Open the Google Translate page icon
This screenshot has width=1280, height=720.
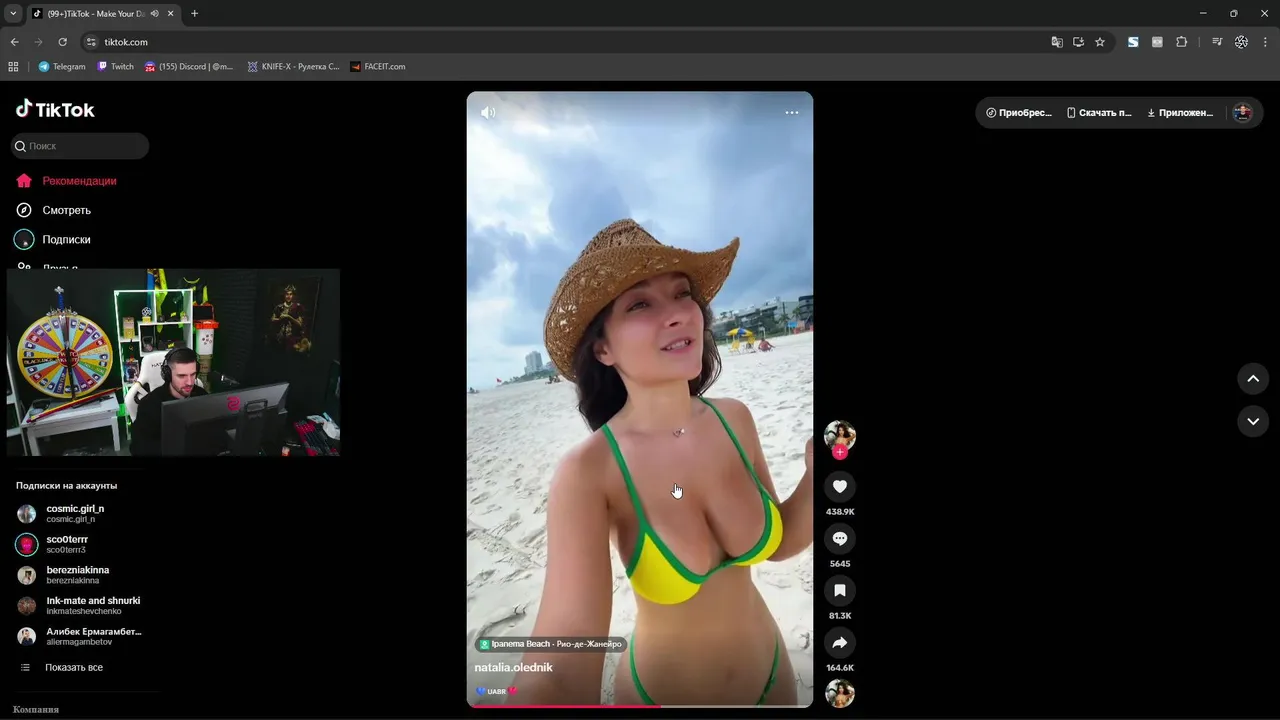tap(1057, 42)
